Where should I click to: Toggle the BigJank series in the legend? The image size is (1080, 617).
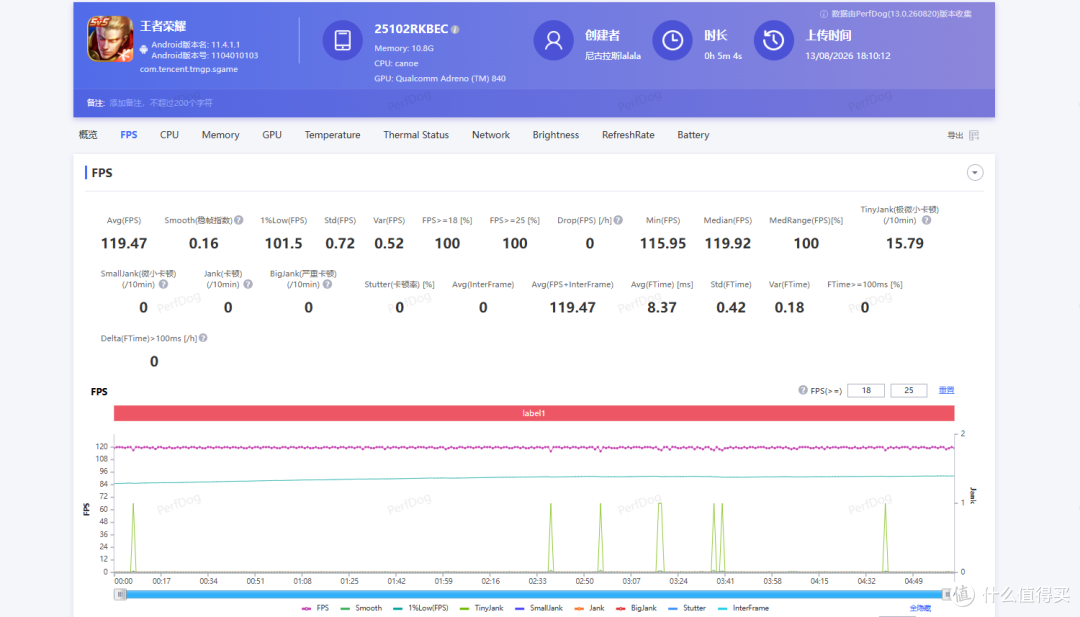click(x=636, y=608)
